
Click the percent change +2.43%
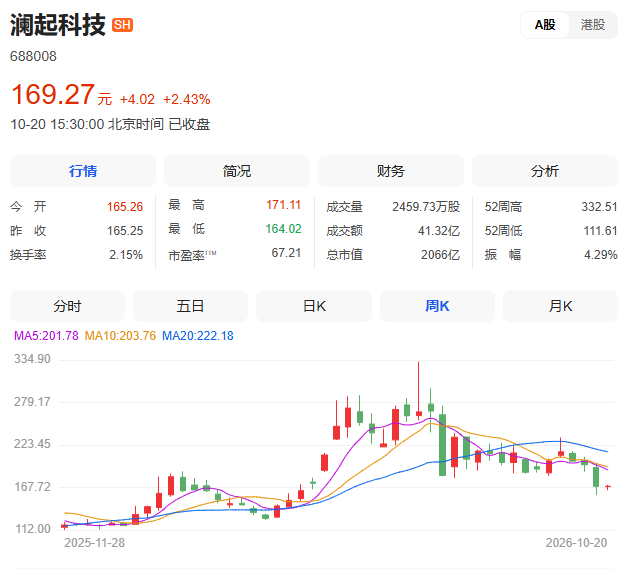[x=187, y=99]
